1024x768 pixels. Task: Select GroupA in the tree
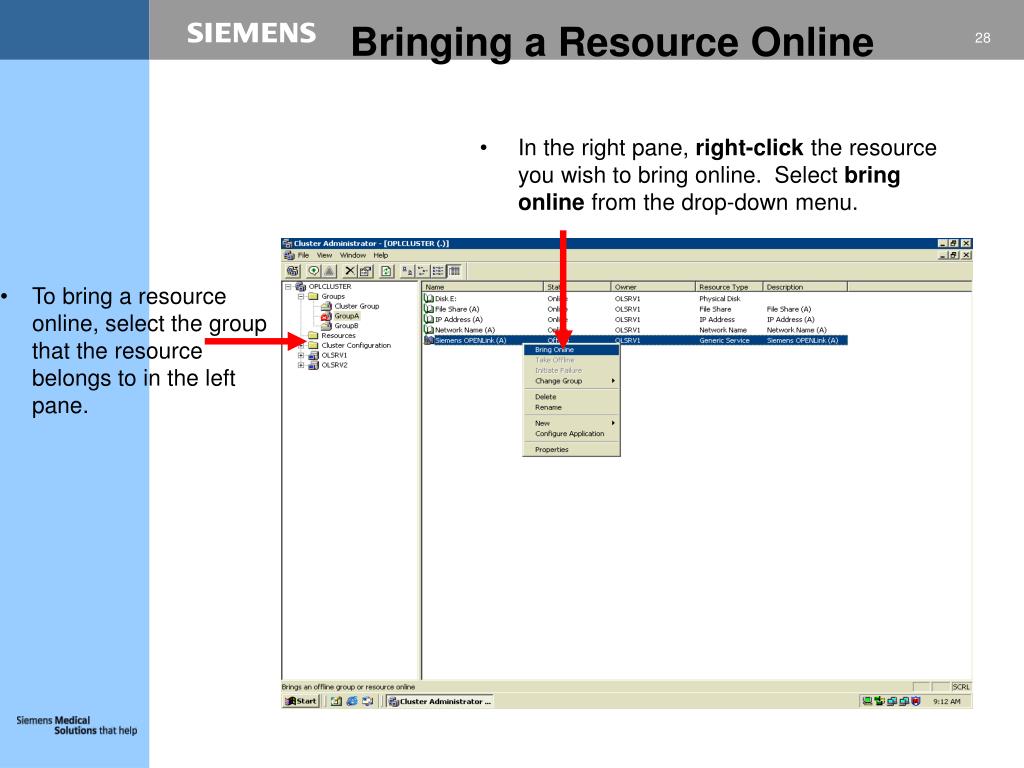point(347,316)
